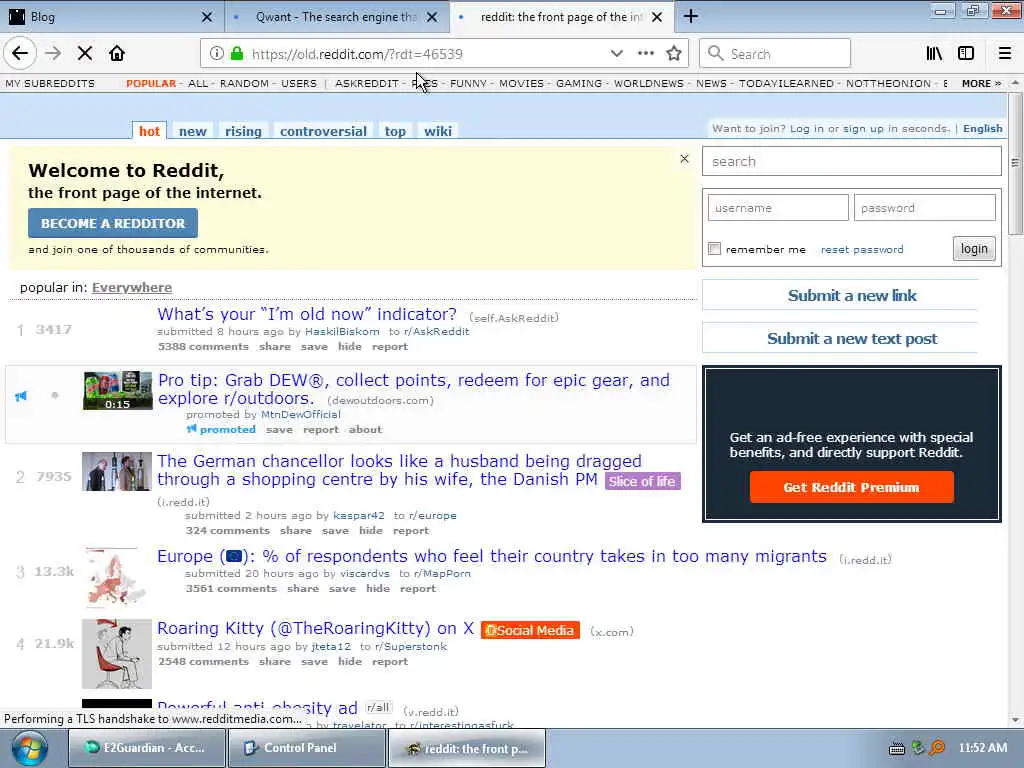Click the orange magnifier tray icon
Screen dimensions: 1024x768
(x=937, y=748)
